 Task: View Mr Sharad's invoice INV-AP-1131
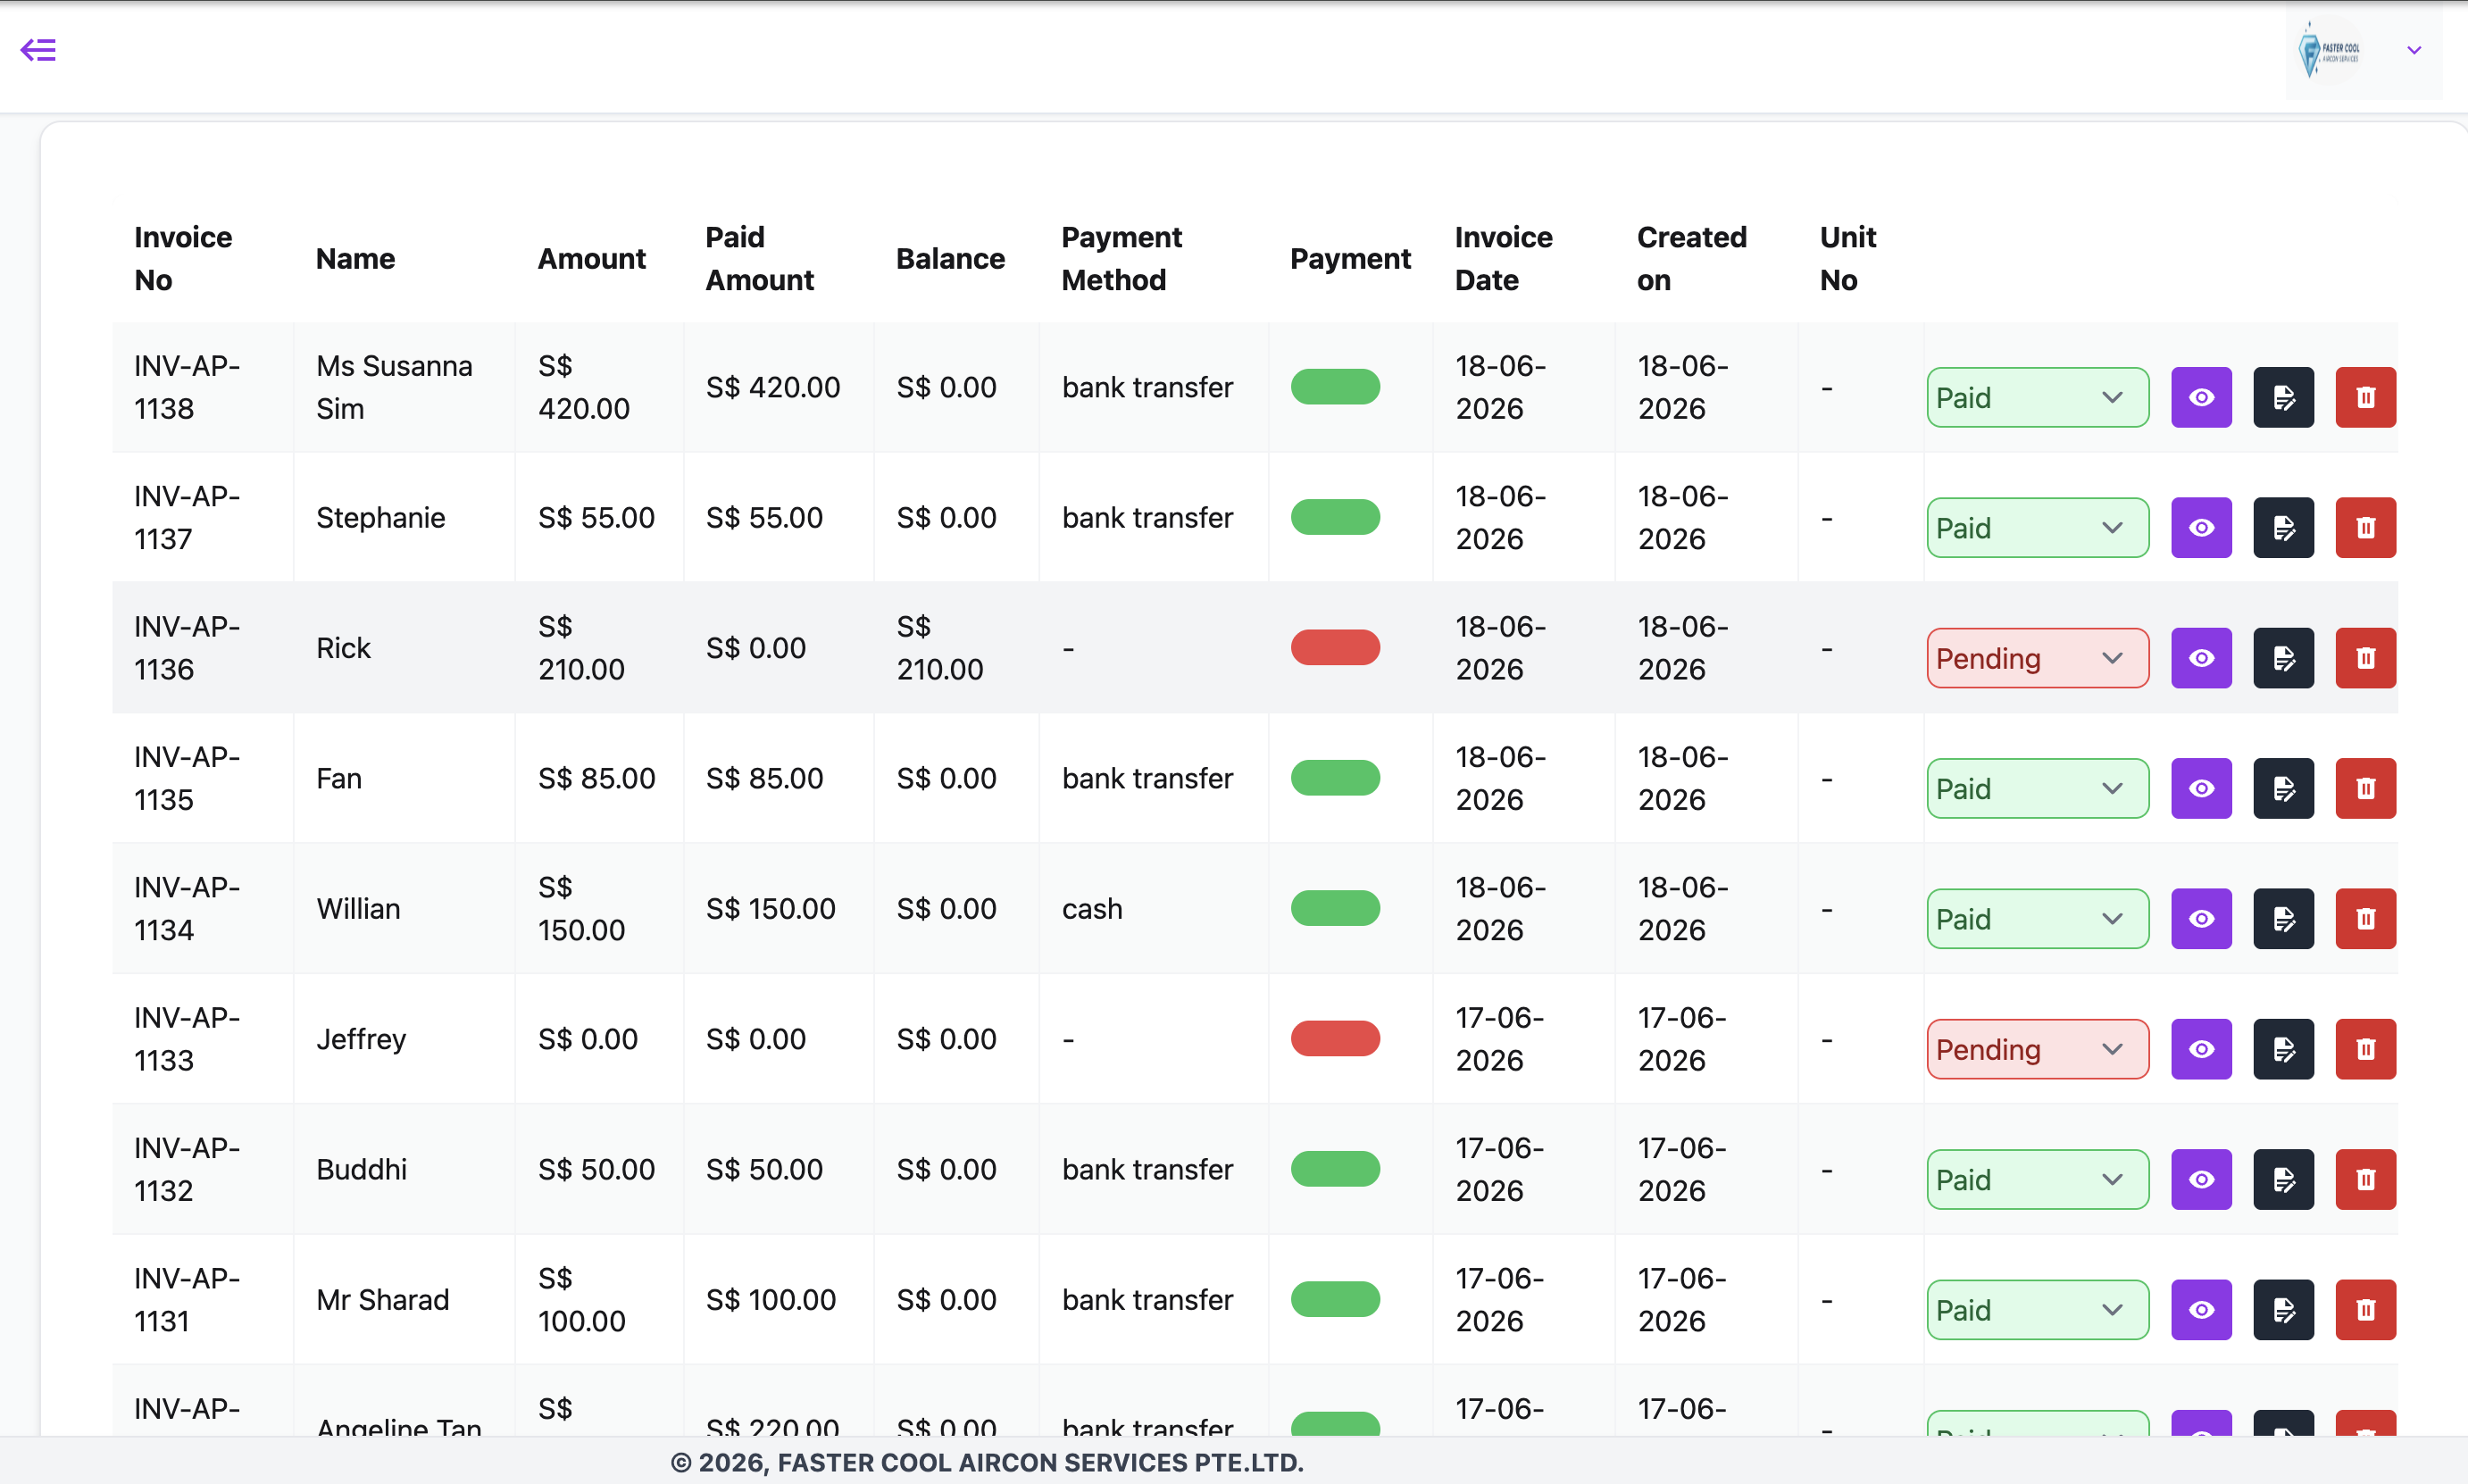tap(2201, 1309)
